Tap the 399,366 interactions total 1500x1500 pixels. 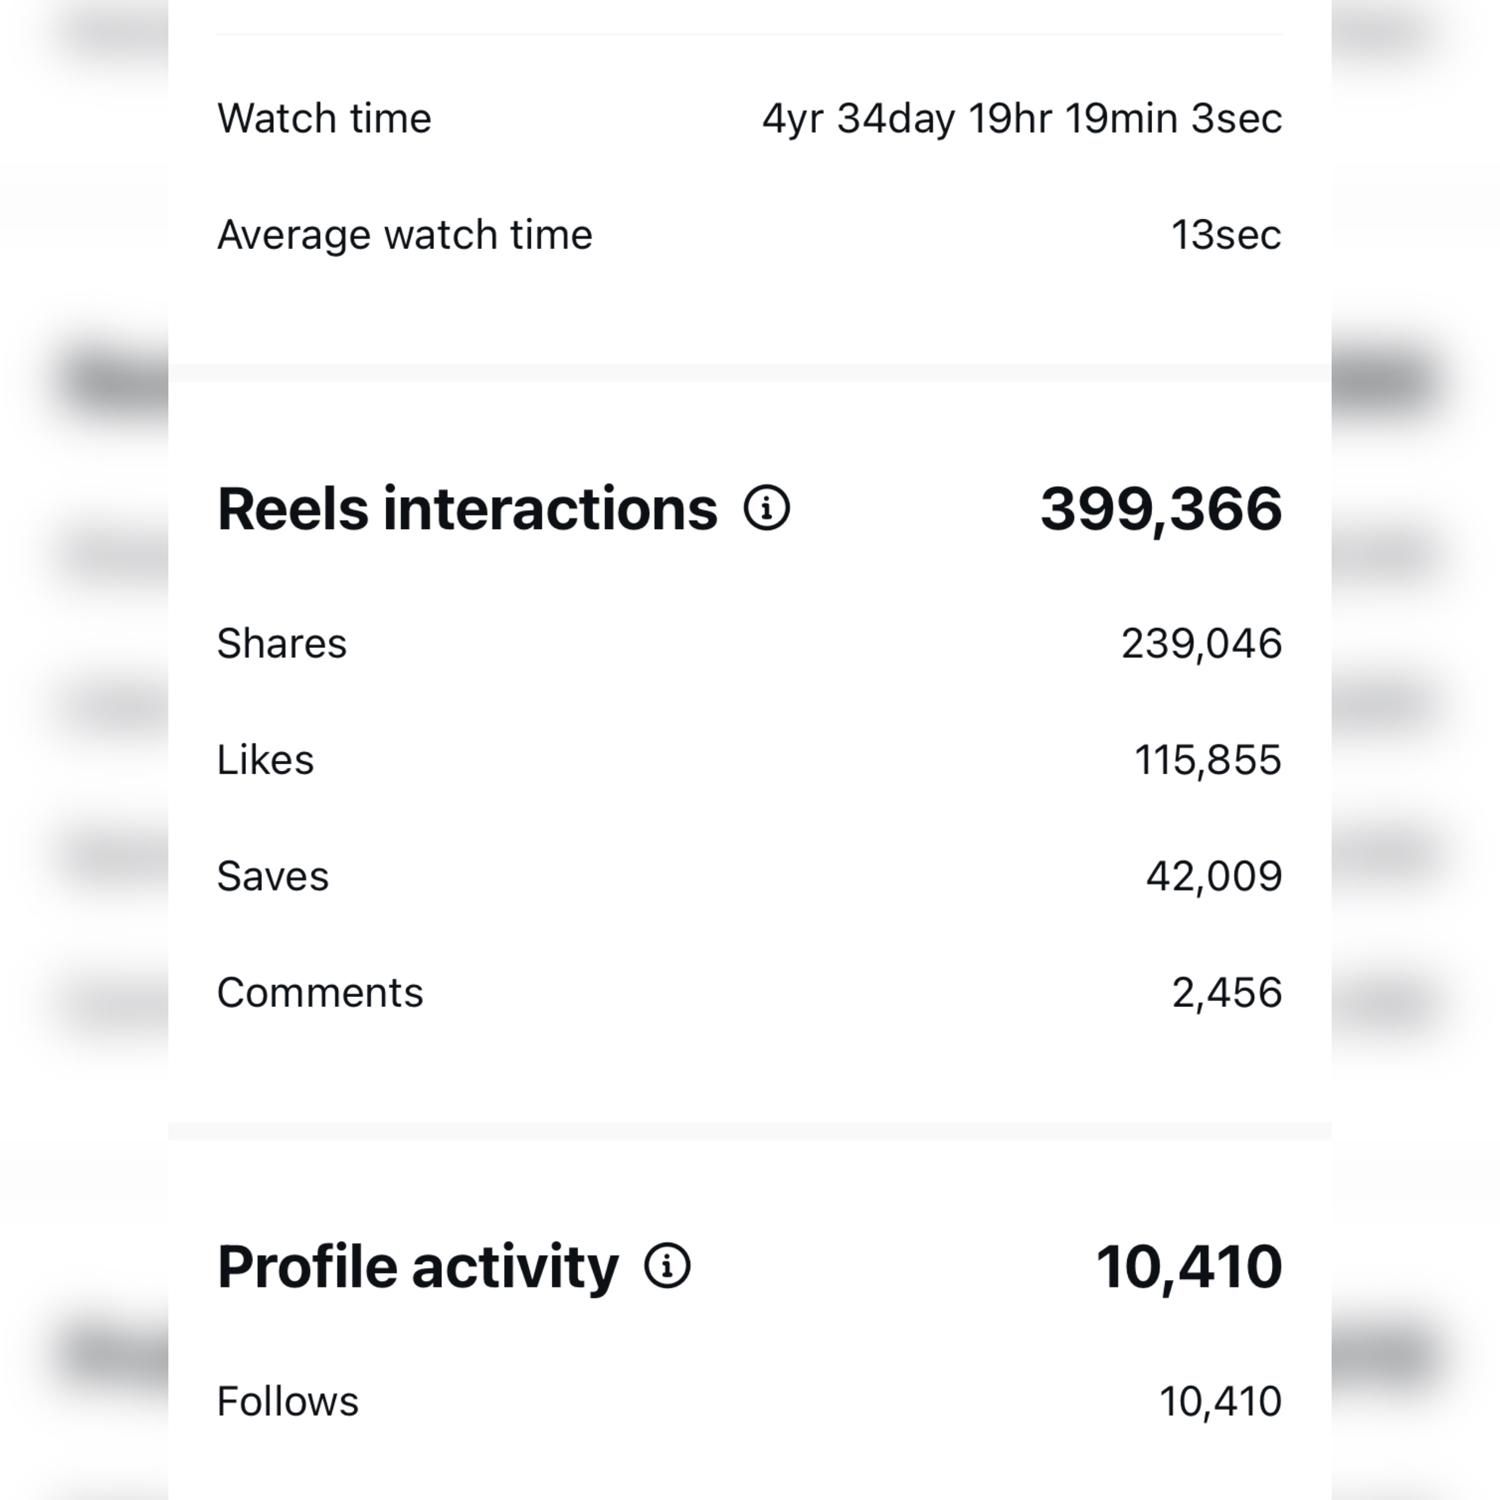1160,508
